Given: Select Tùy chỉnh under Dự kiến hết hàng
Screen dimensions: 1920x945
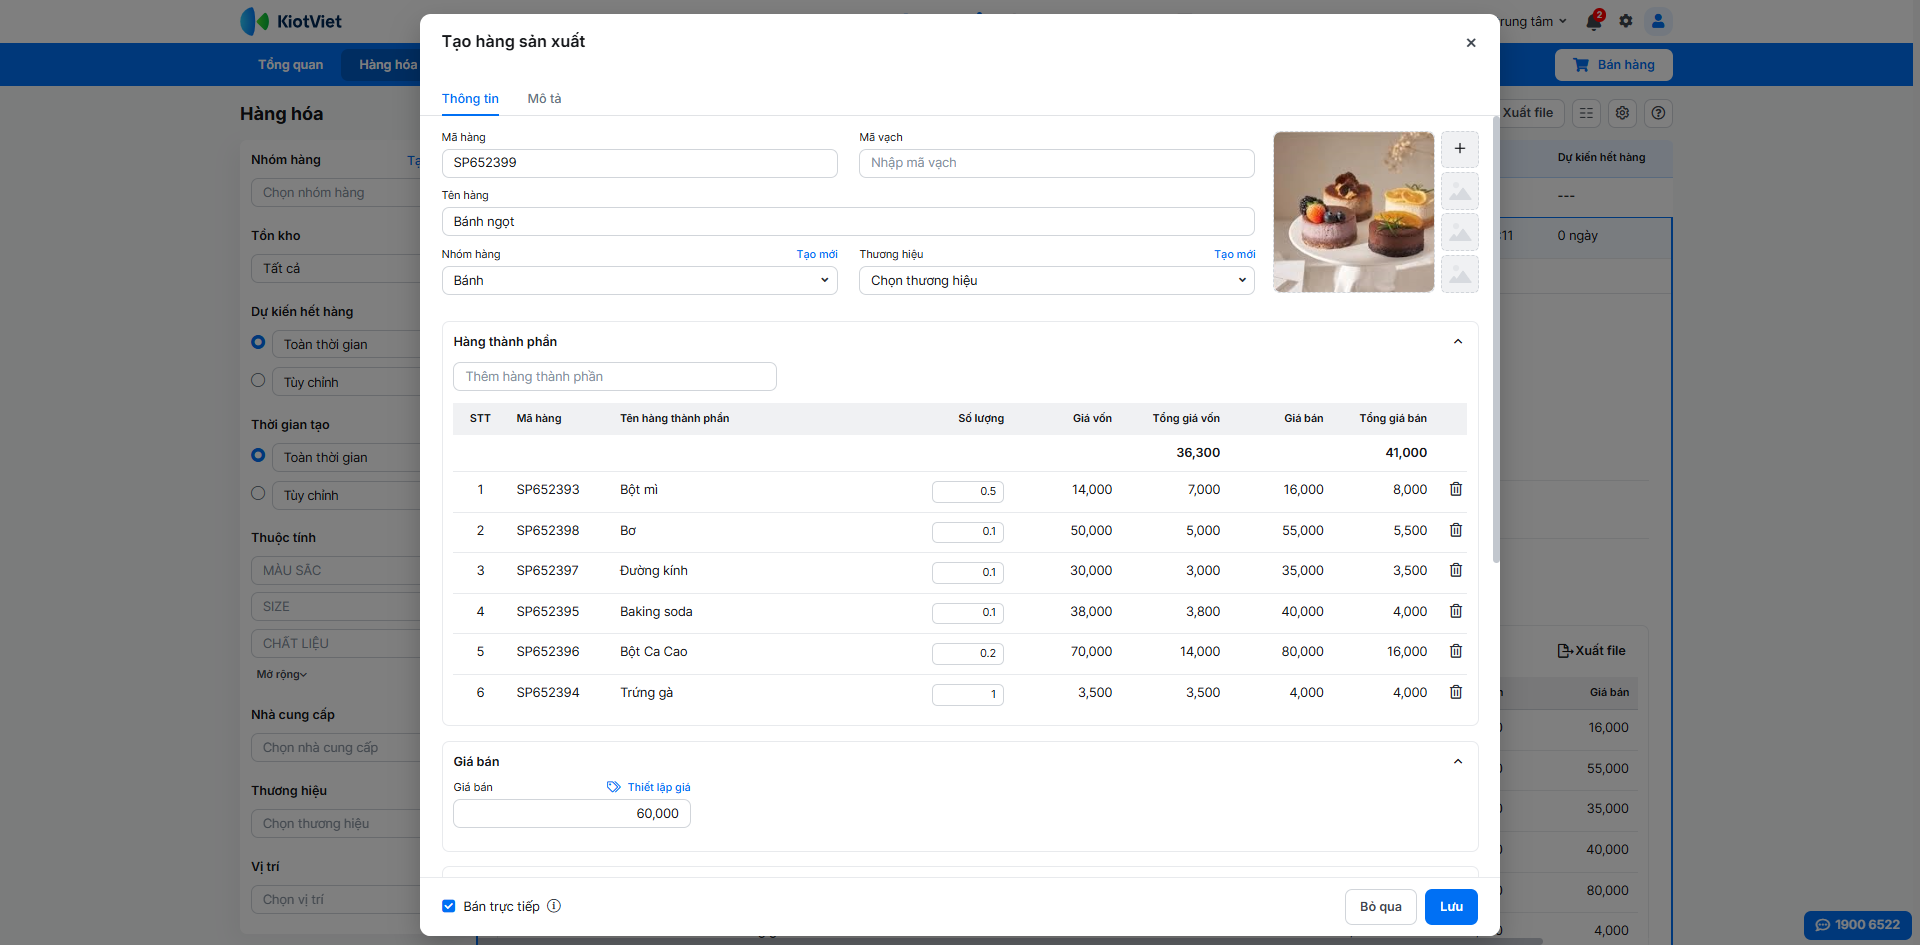Looking at the screenshot, I should [x=258, y=381].
